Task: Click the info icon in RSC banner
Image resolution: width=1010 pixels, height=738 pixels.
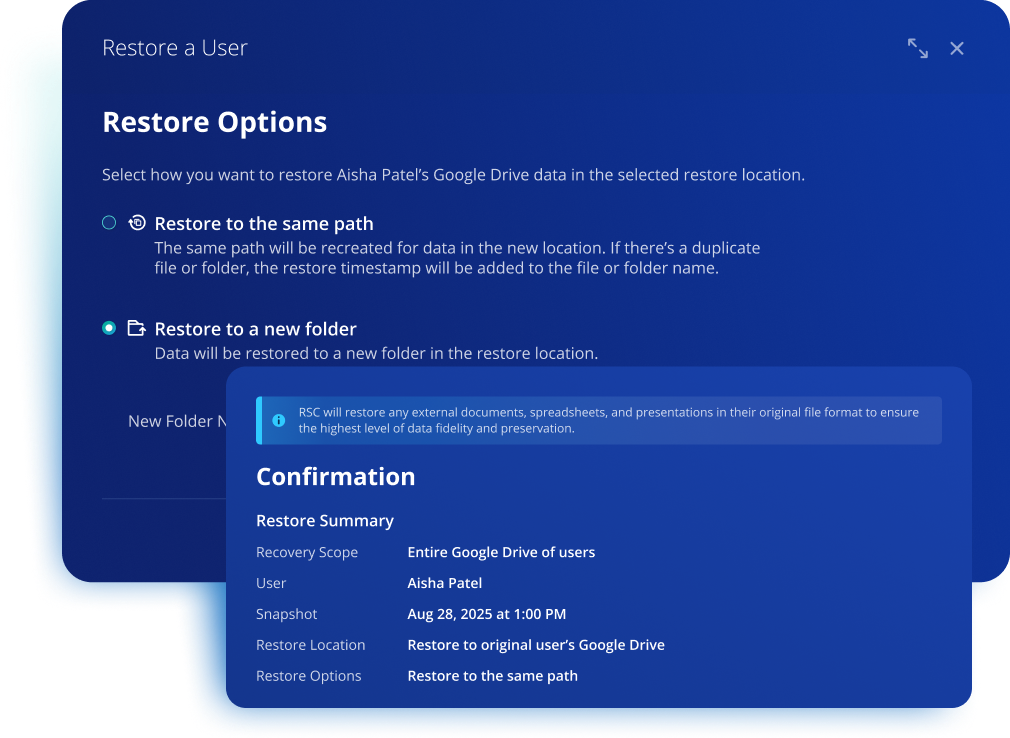Action: coord(279,420)
